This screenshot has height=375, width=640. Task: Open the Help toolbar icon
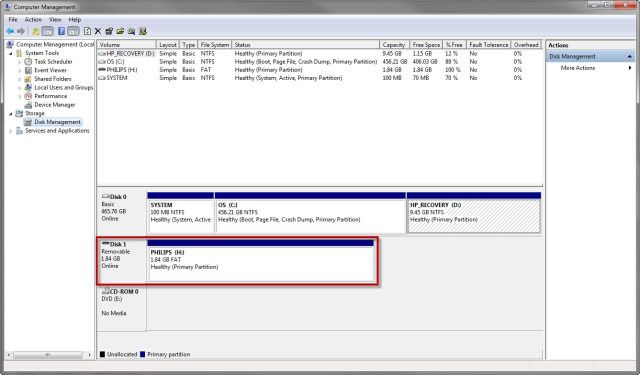[x=61, y=31]
